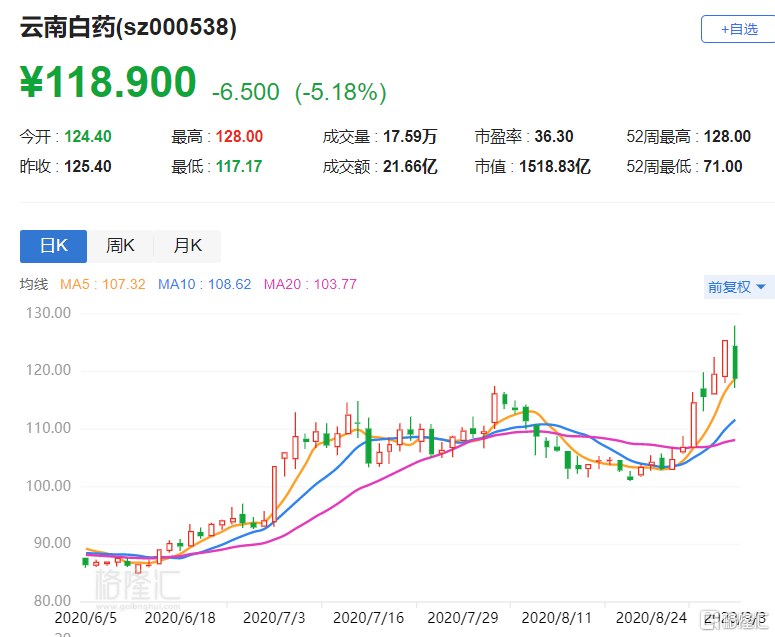Click the 成交额 value 21.66亿
The height and width of the screenshot is (637, 775).
click(410, 167)
